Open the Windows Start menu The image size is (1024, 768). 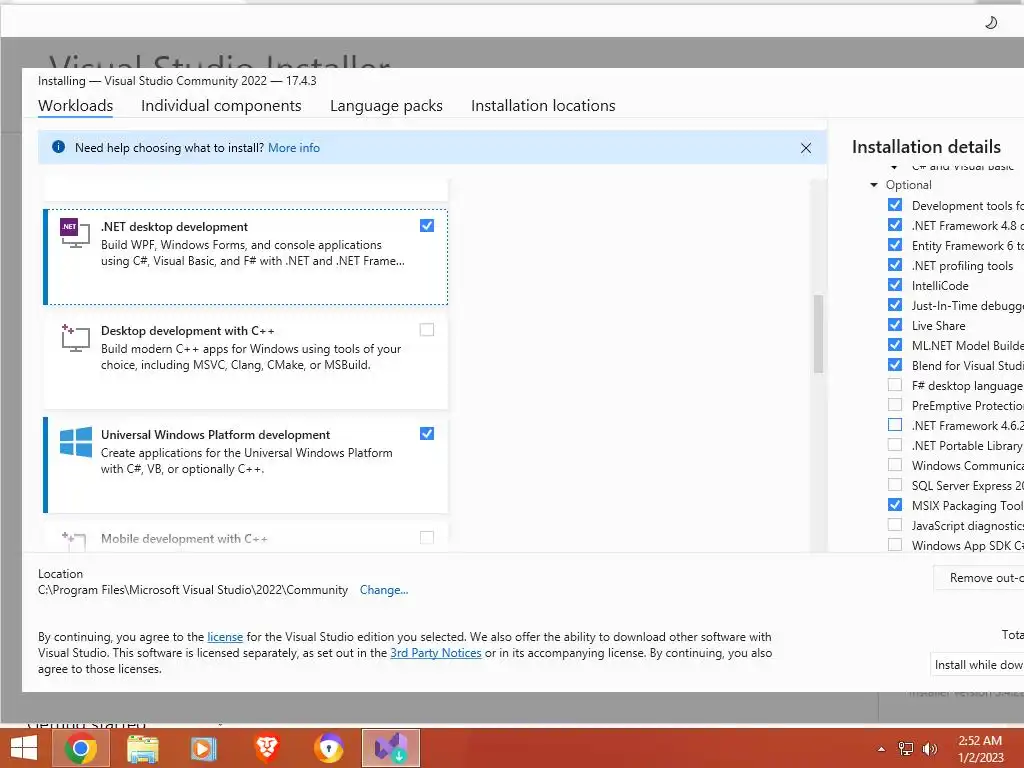[x=24, y=748]
